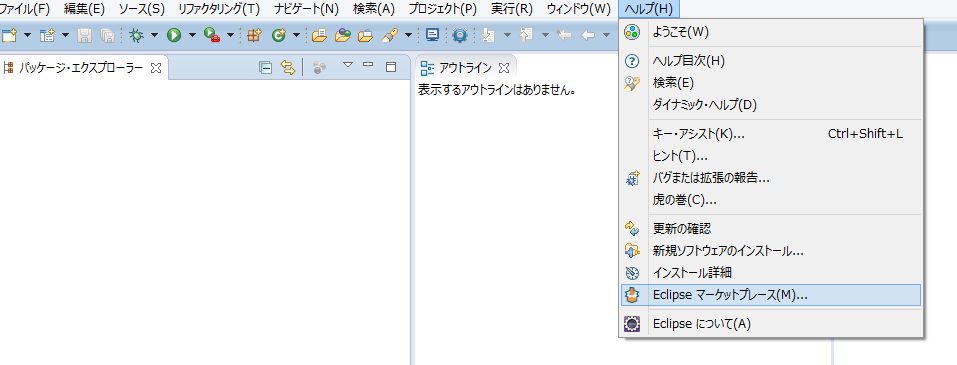Click the Run External Tools icon
The width and height of the screenshot is (957, 365).
click(212, 35)
